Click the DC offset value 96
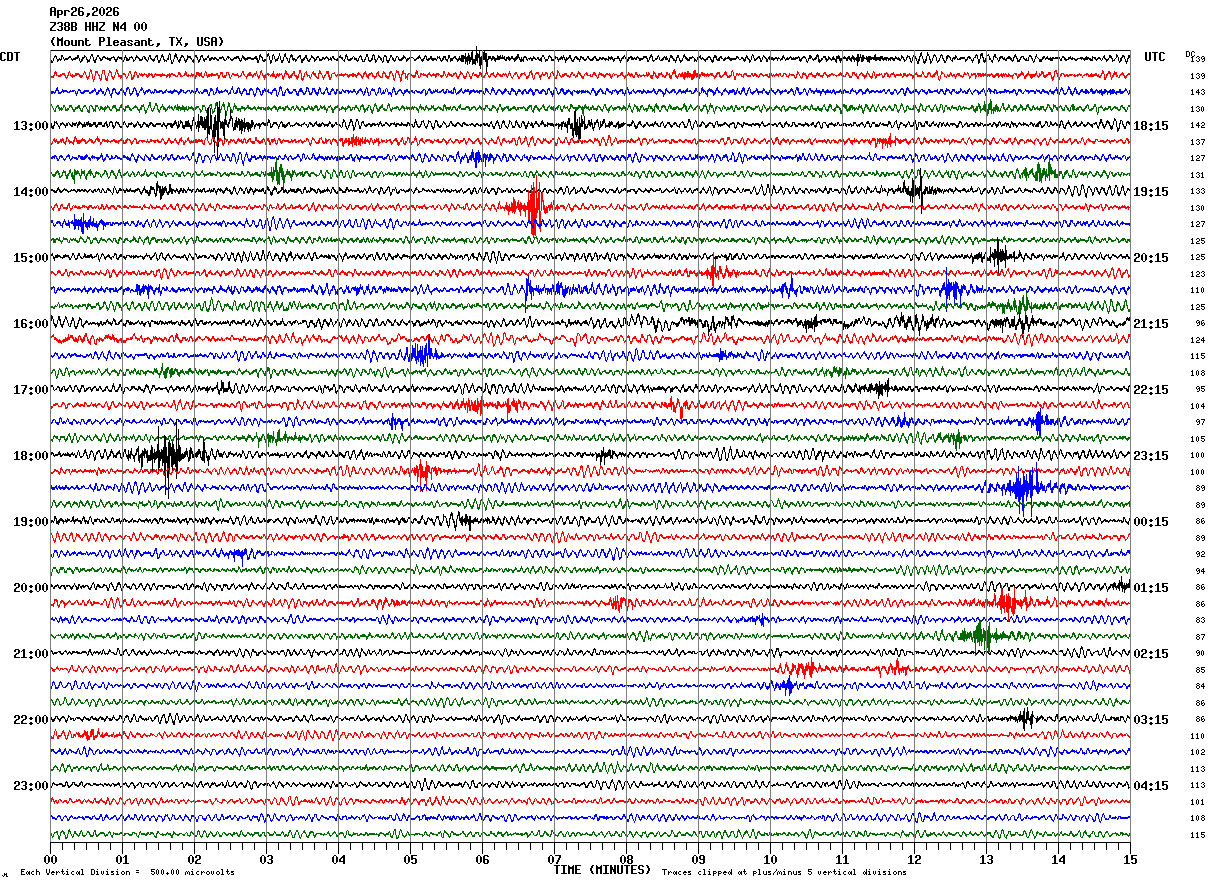 coord(1199,324)
